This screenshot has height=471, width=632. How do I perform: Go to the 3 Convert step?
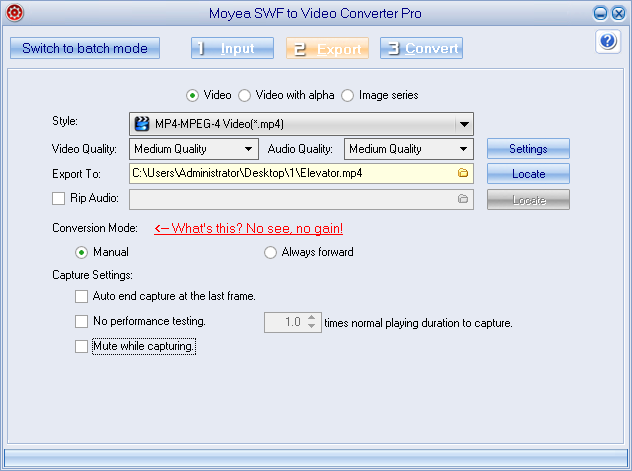coord(421,48)
